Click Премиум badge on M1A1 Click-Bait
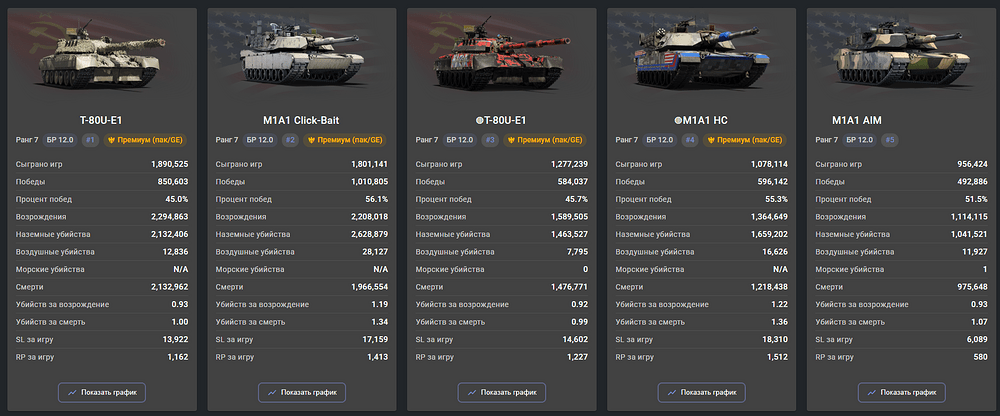Image resolution: width=1000 pixels, height=416 pixels. coord(345,140)
